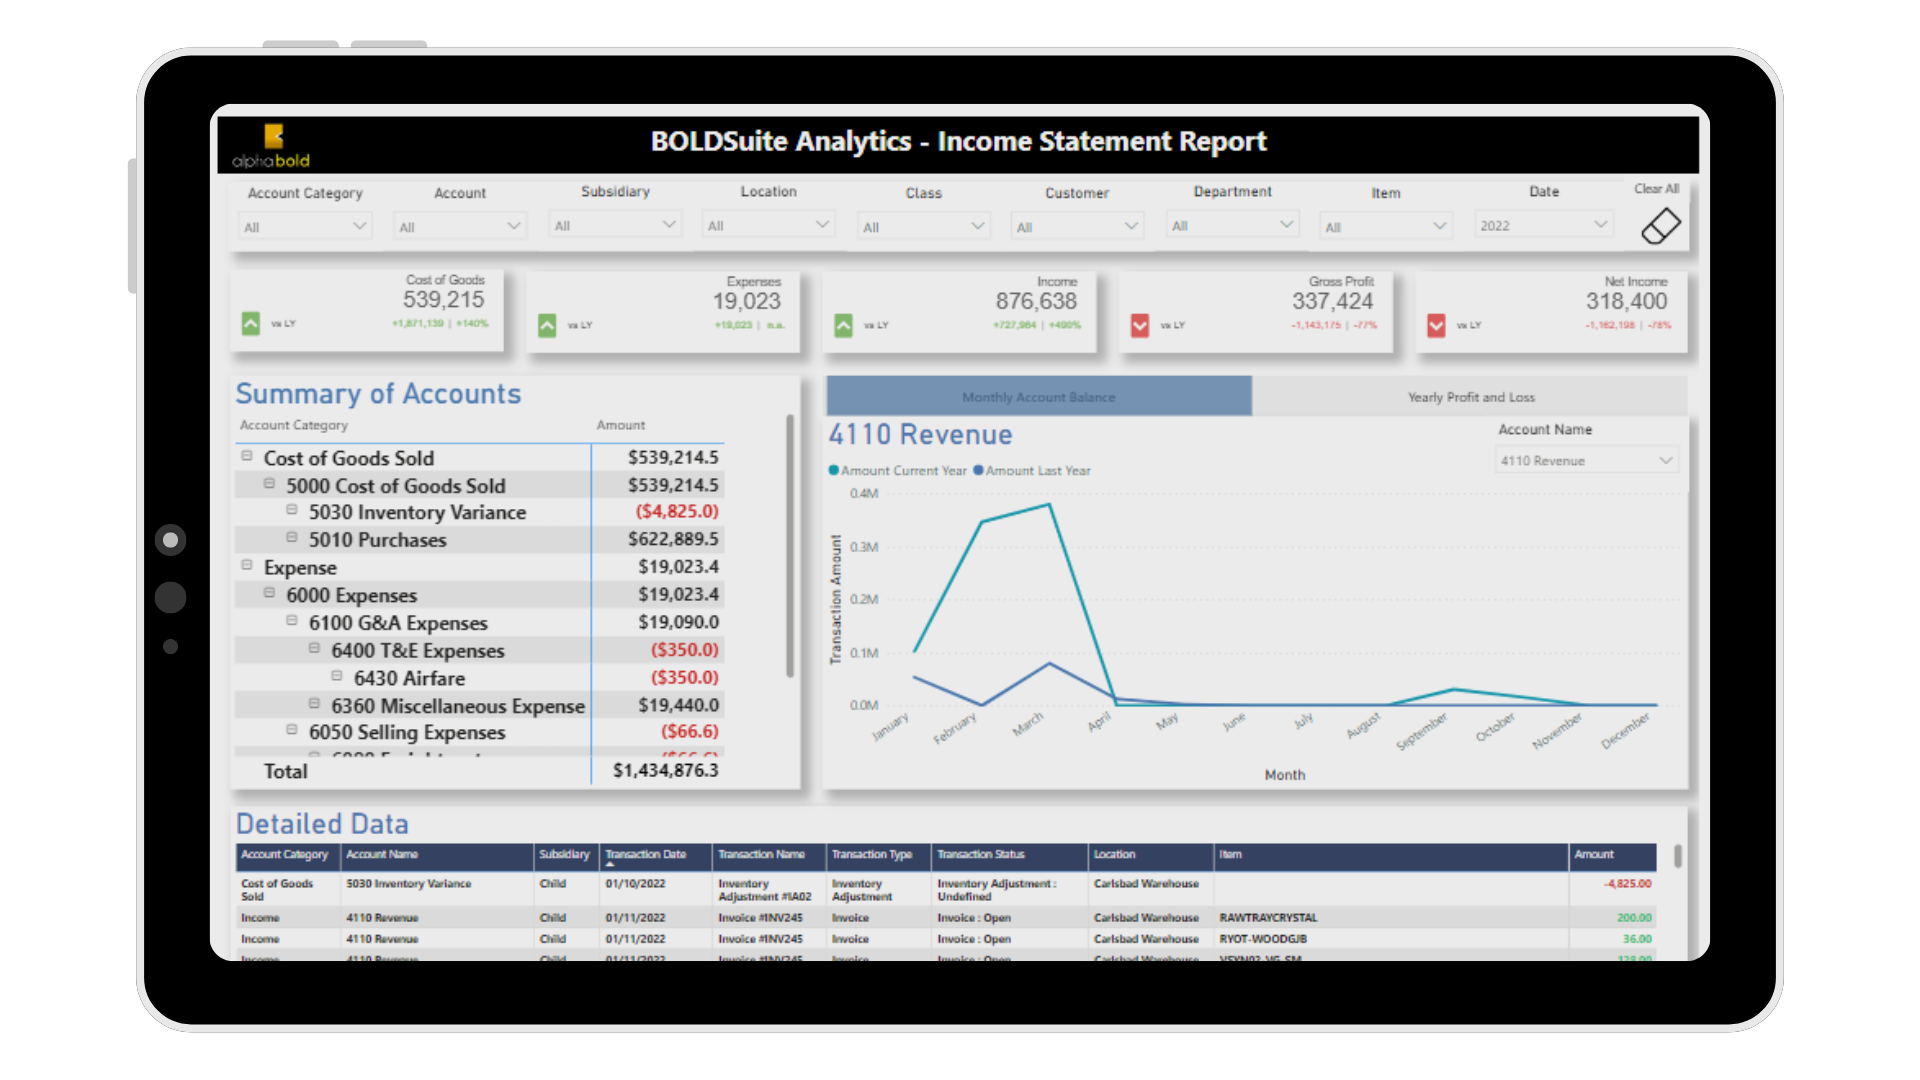Click the green up arrow on Cost of Goods card
This screenshot has width=1920, height=1080.
[251, 323]
